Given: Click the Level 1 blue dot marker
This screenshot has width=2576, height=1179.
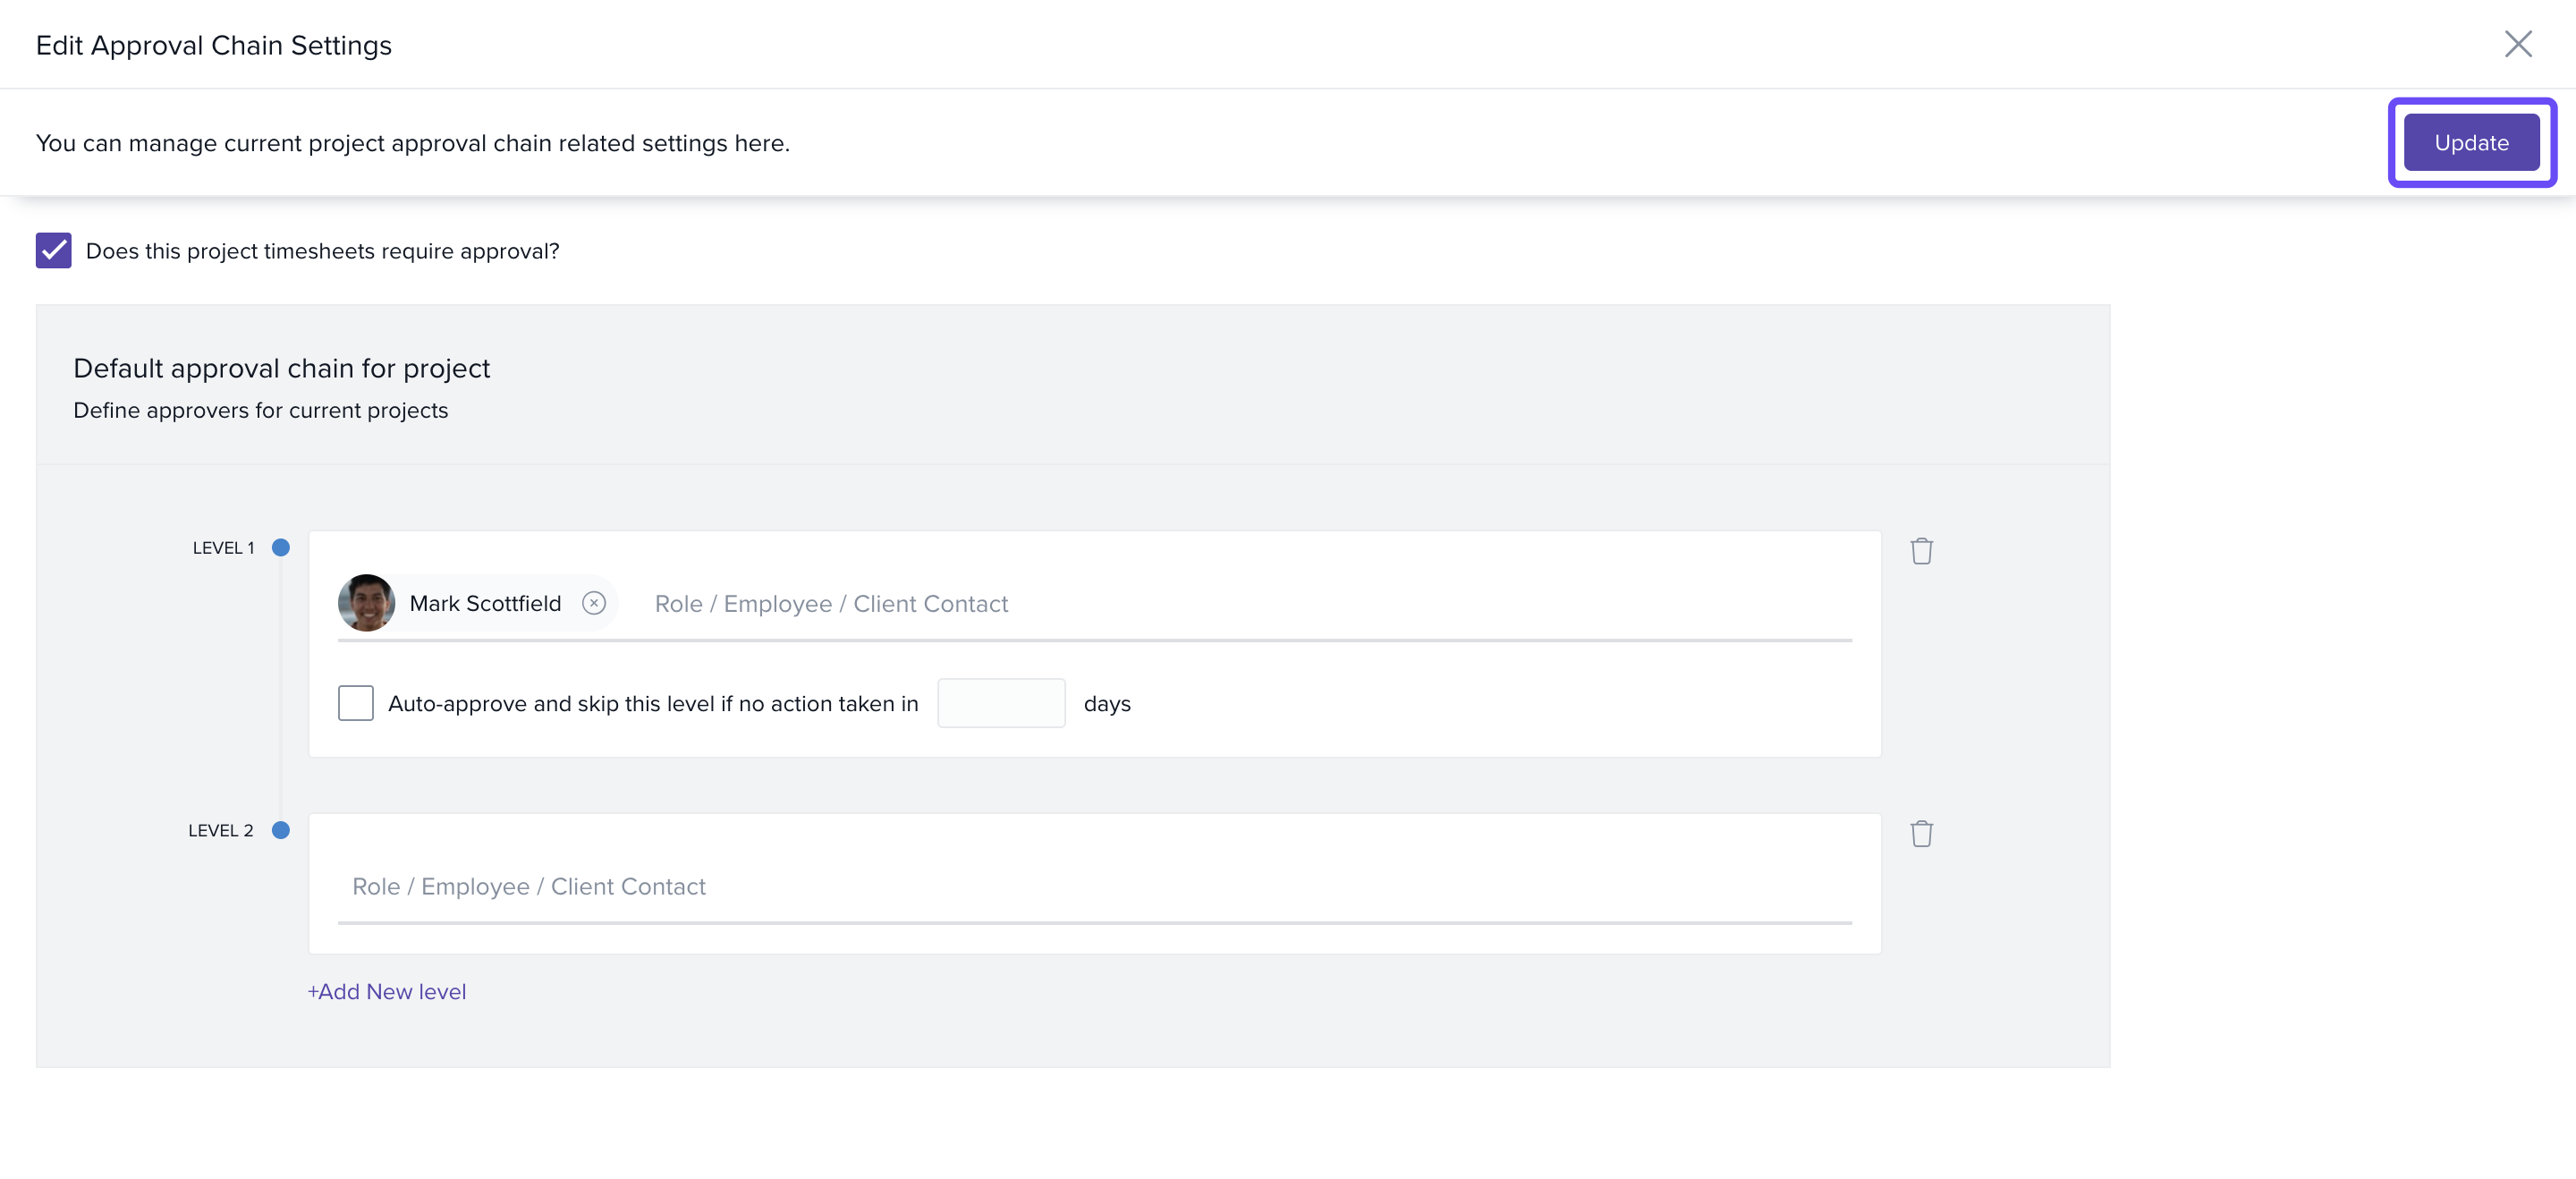Looking at the screenshot, I should pyautogui.click(x=281, y=547).
